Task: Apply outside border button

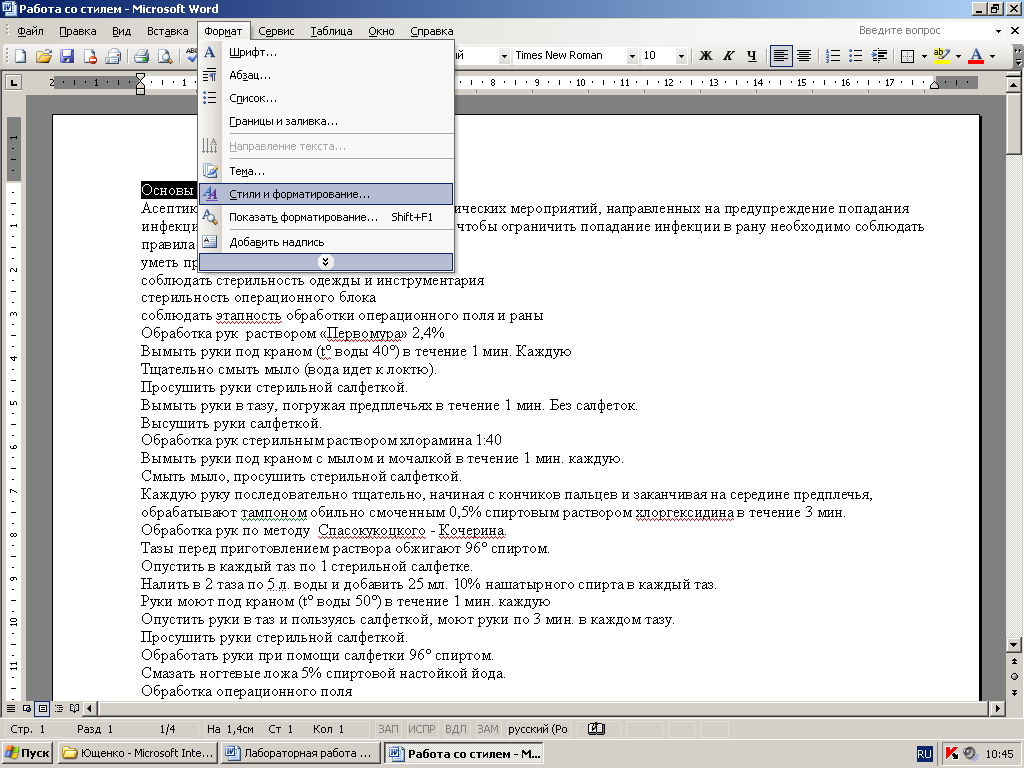Action: tap(907, 56)
